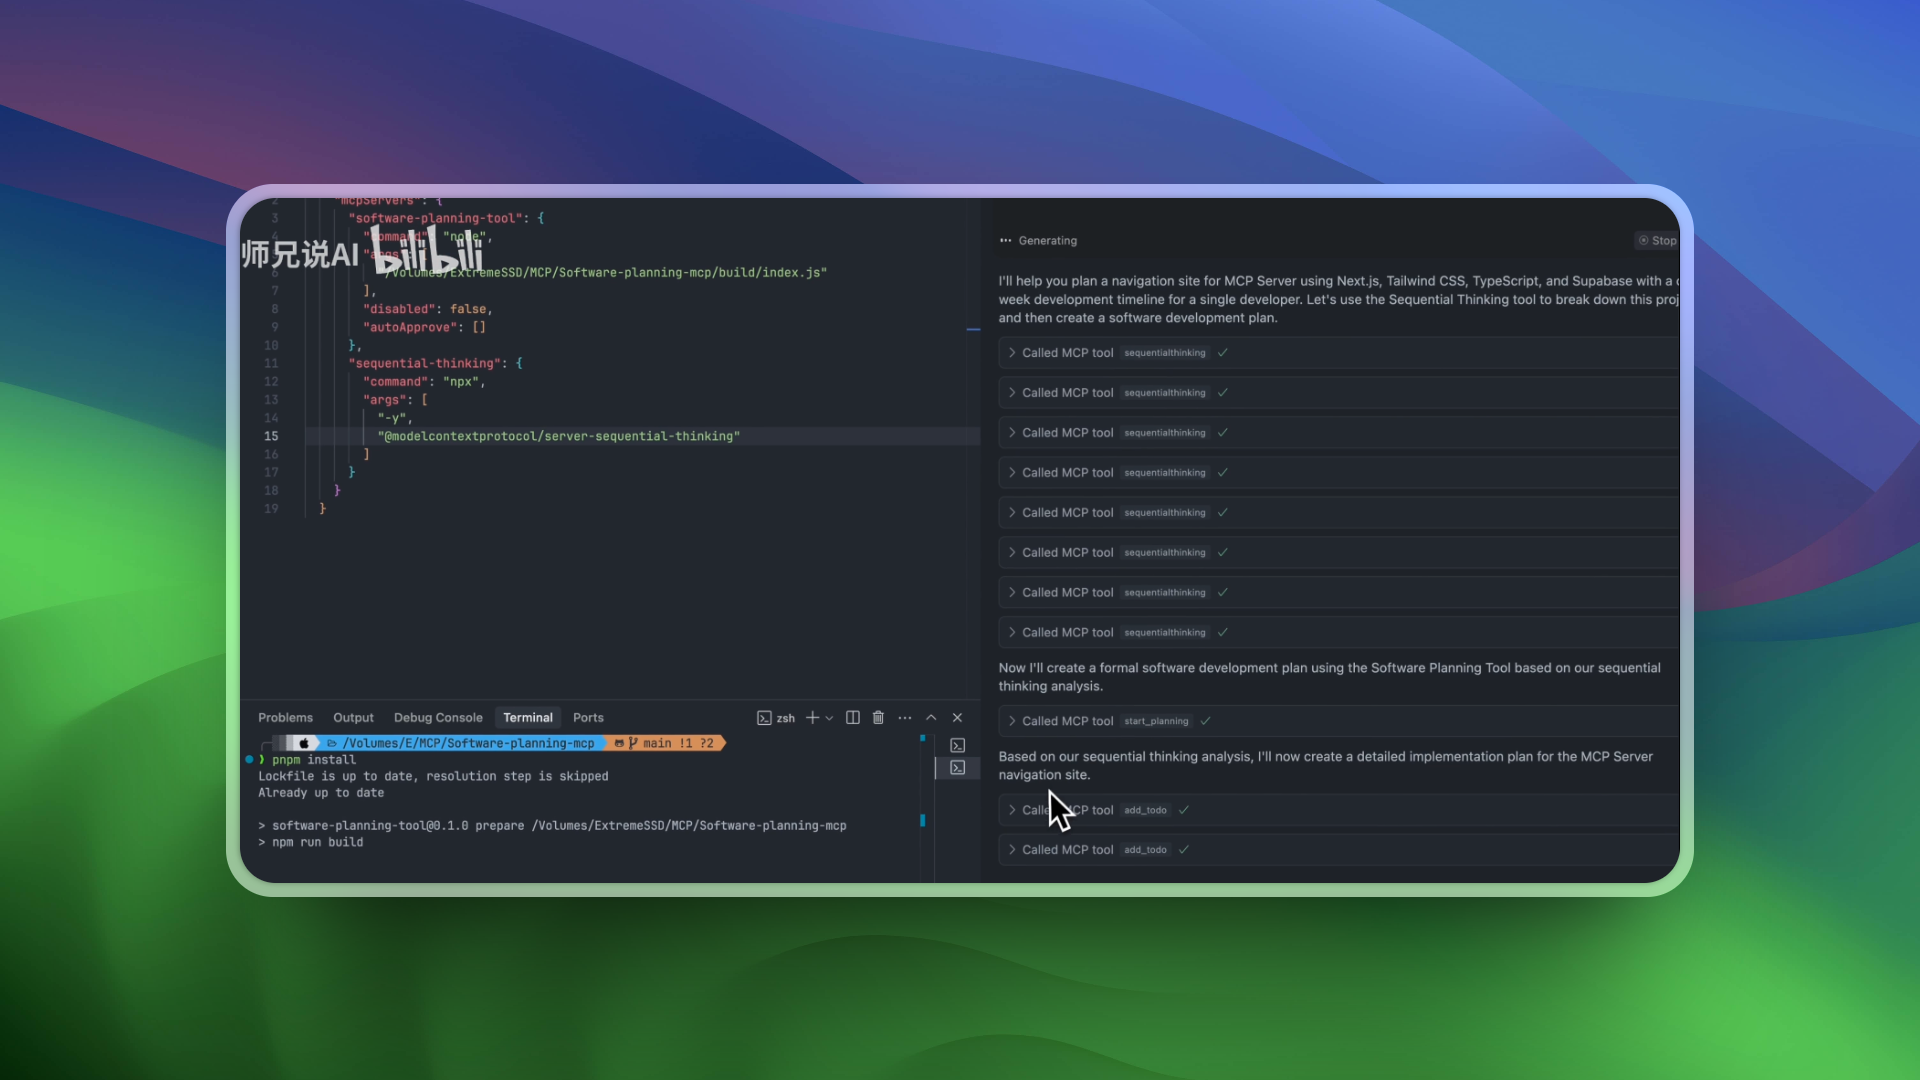
Task: Open the Output tab
Action: point(353,718)
